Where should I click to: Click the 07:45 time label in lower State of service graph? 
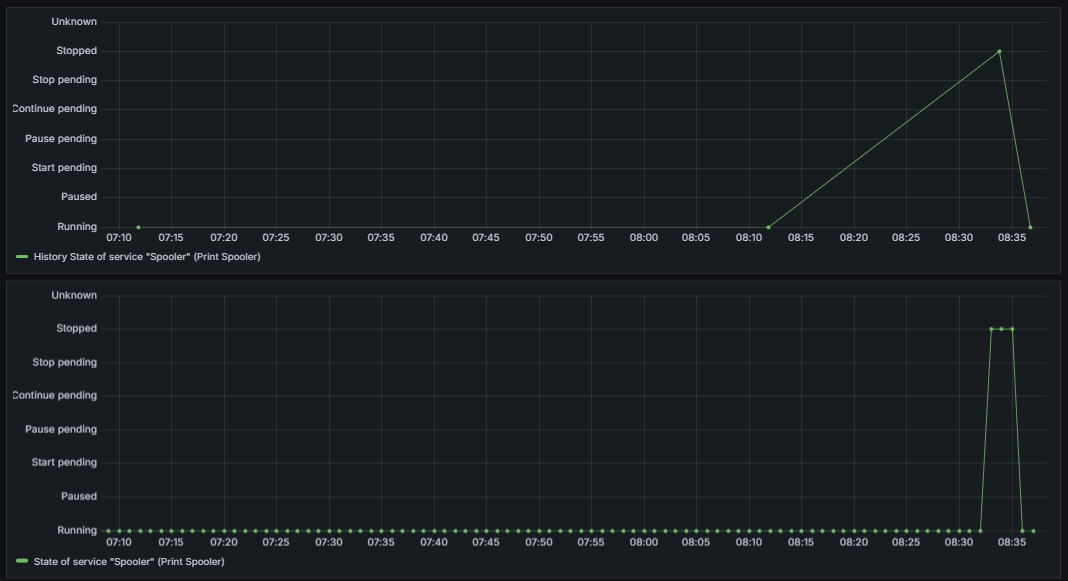[x=486, y=543]
